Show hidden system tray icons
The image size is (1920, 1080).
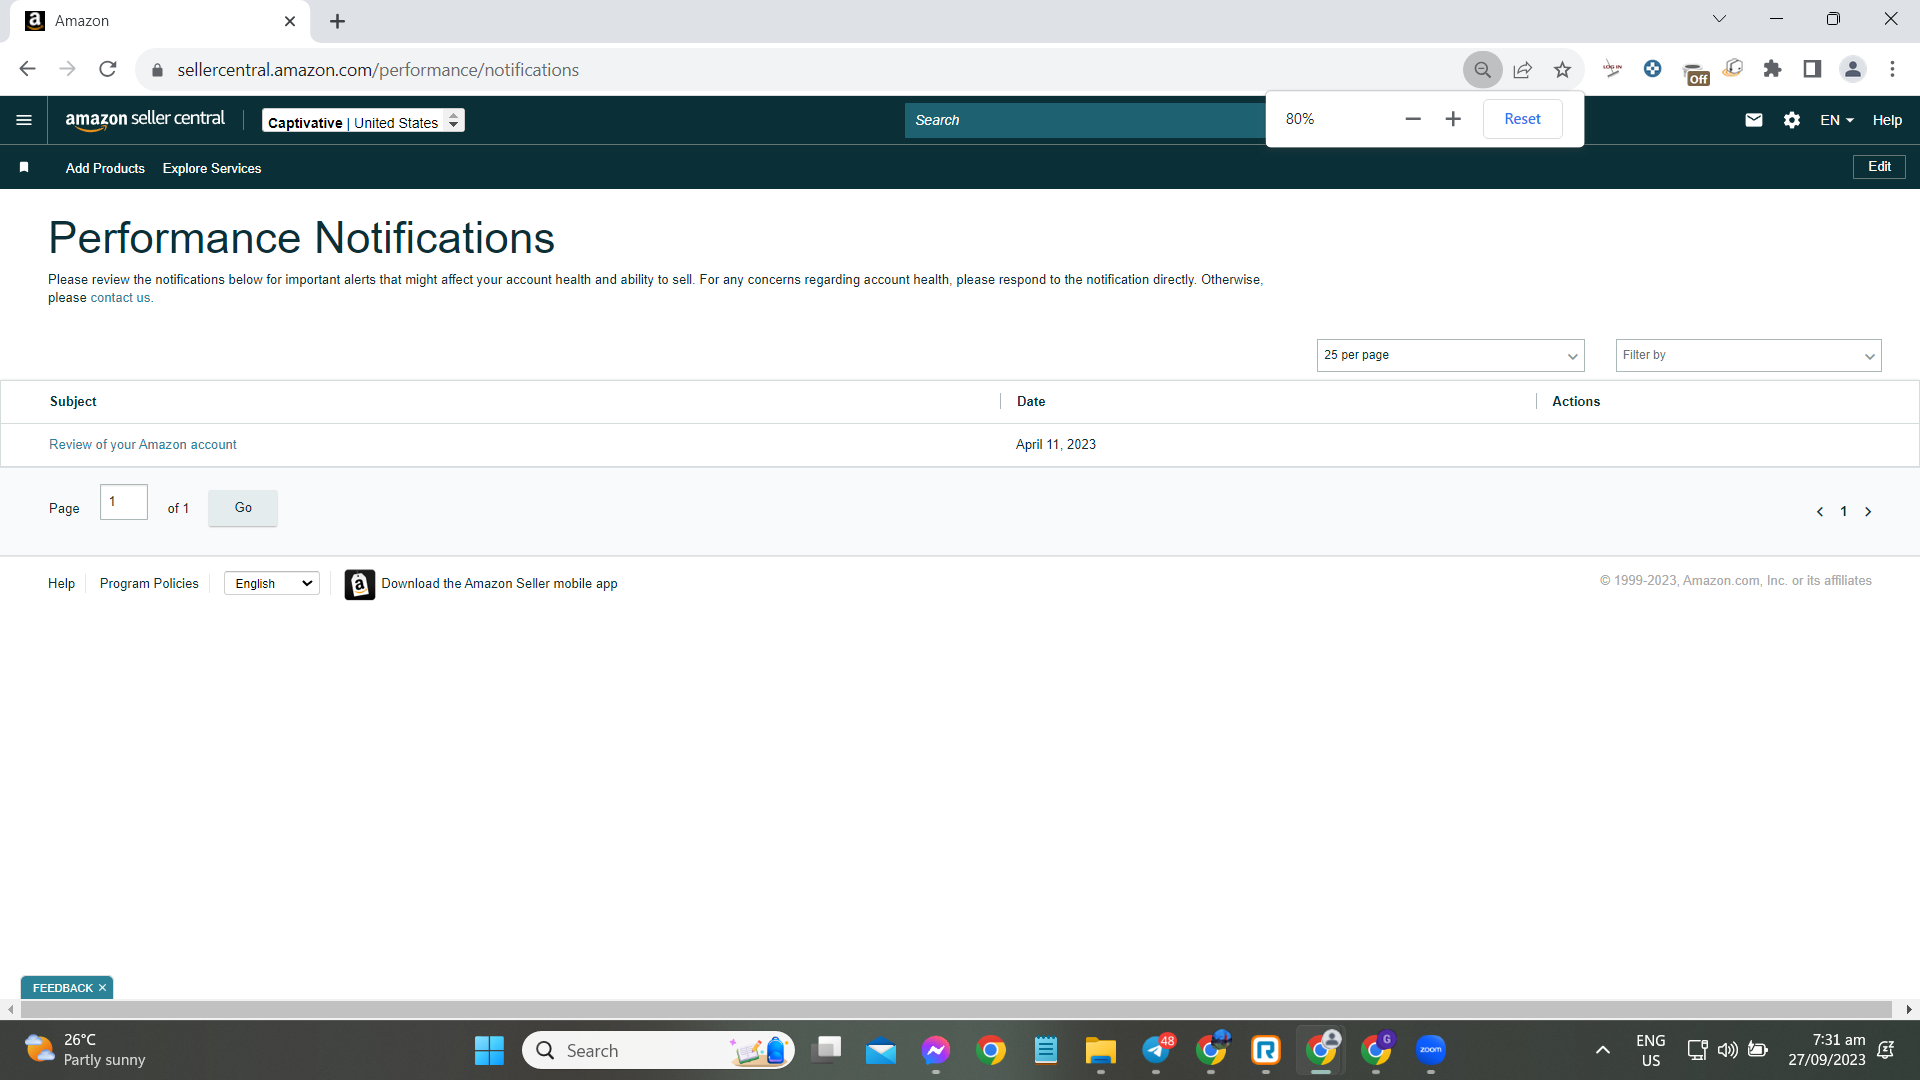[x=1603, y=1050]
